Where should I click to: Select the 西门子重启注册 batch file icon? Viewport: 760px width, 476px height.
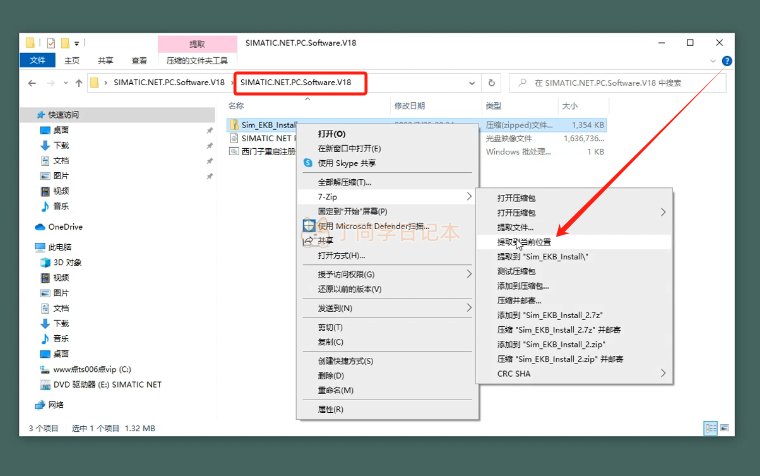[x=234, y=151]
